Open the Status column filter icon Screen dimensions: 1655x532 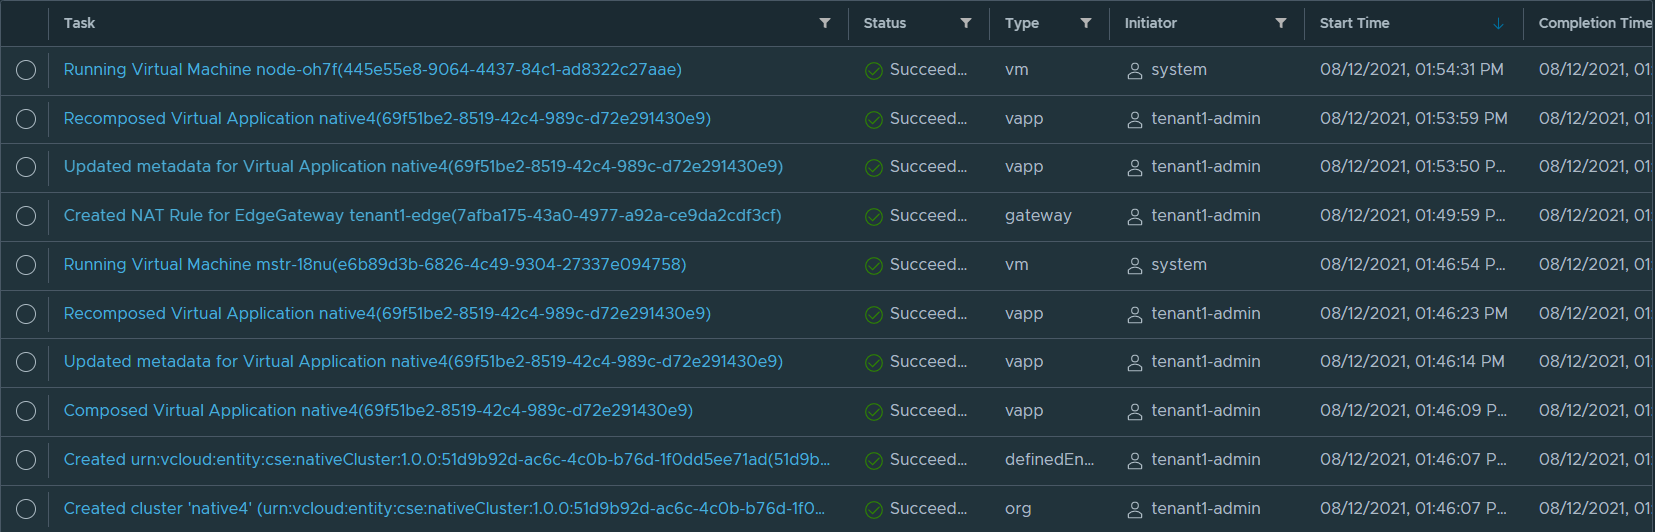pyautogui.click(x=966, y=23)
